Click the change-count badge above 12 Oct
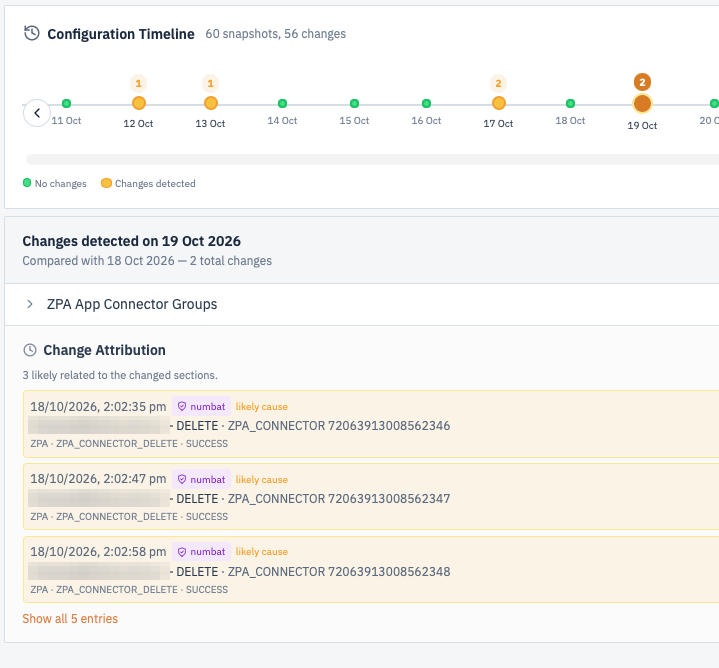The image size is (719, 668). [x=138, y=83]
